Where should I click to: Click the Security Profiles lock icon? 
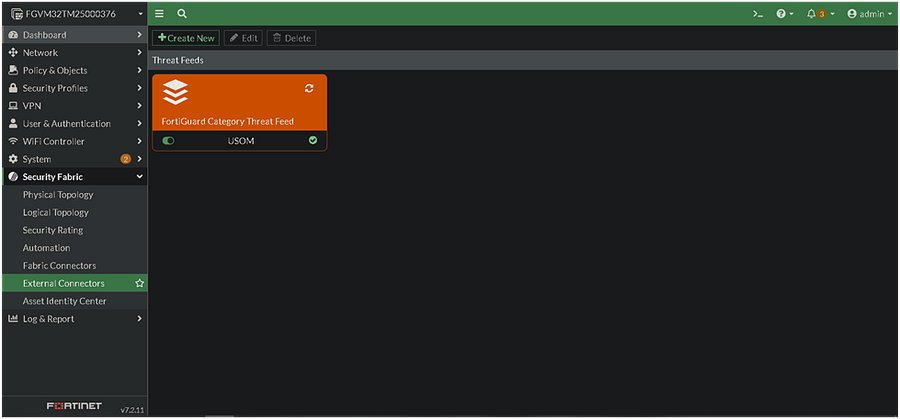[x=13, y=88]
